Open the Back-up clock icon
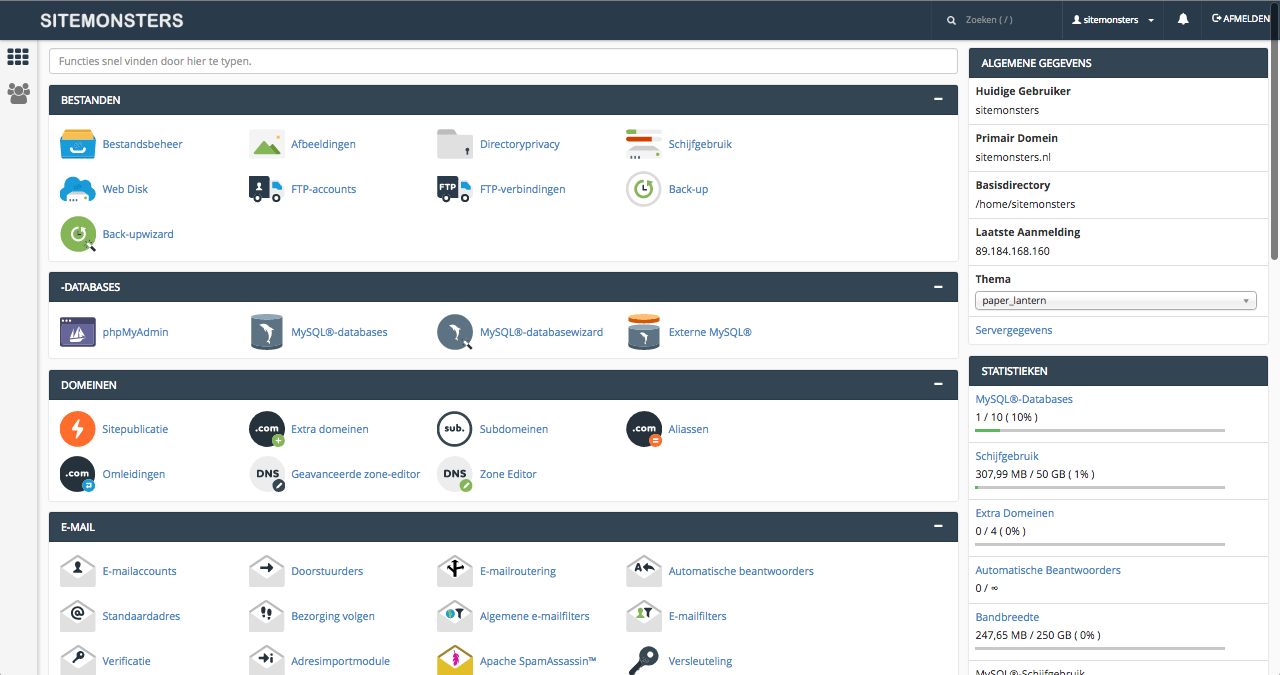This screenshot has width=1280, height=675. coord(644,189)
